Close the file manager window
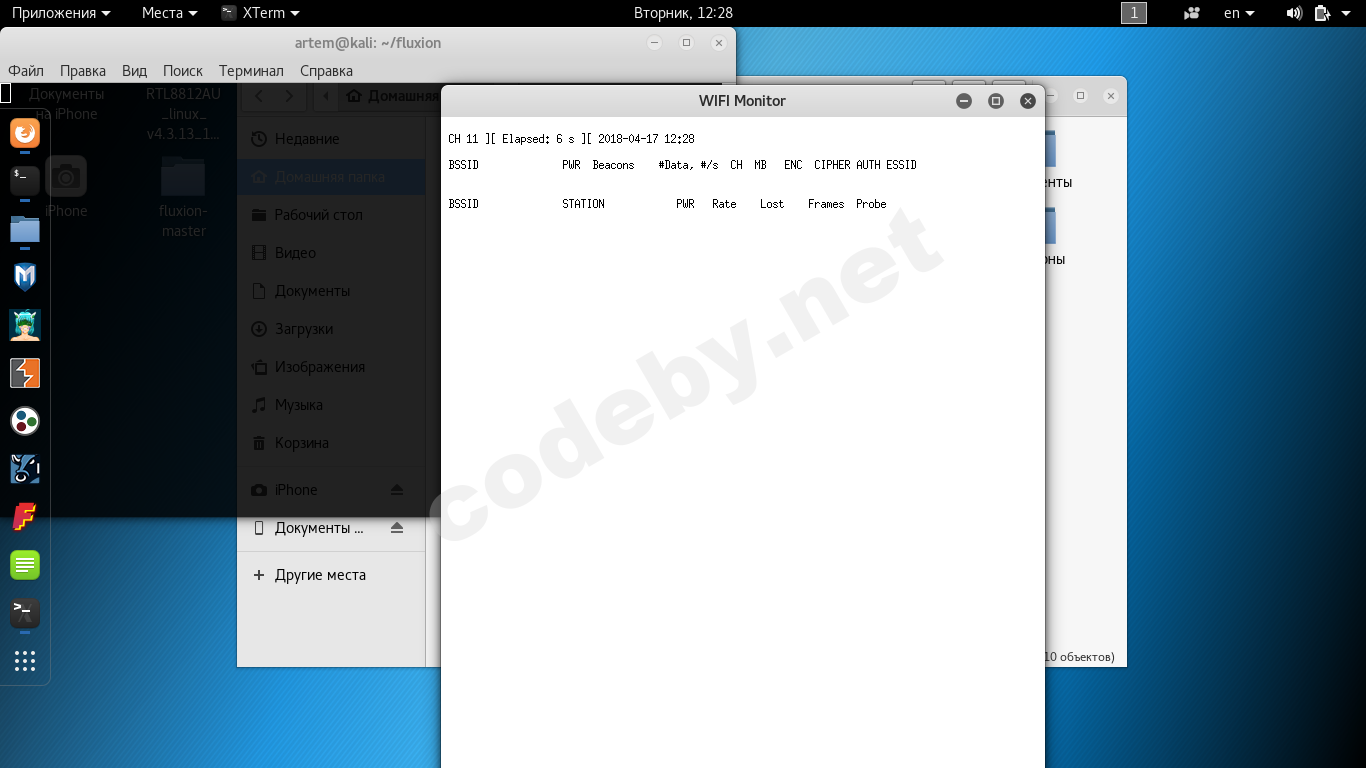The width and height of the screenshot is (1366, 768). [x=1111, y=96]
